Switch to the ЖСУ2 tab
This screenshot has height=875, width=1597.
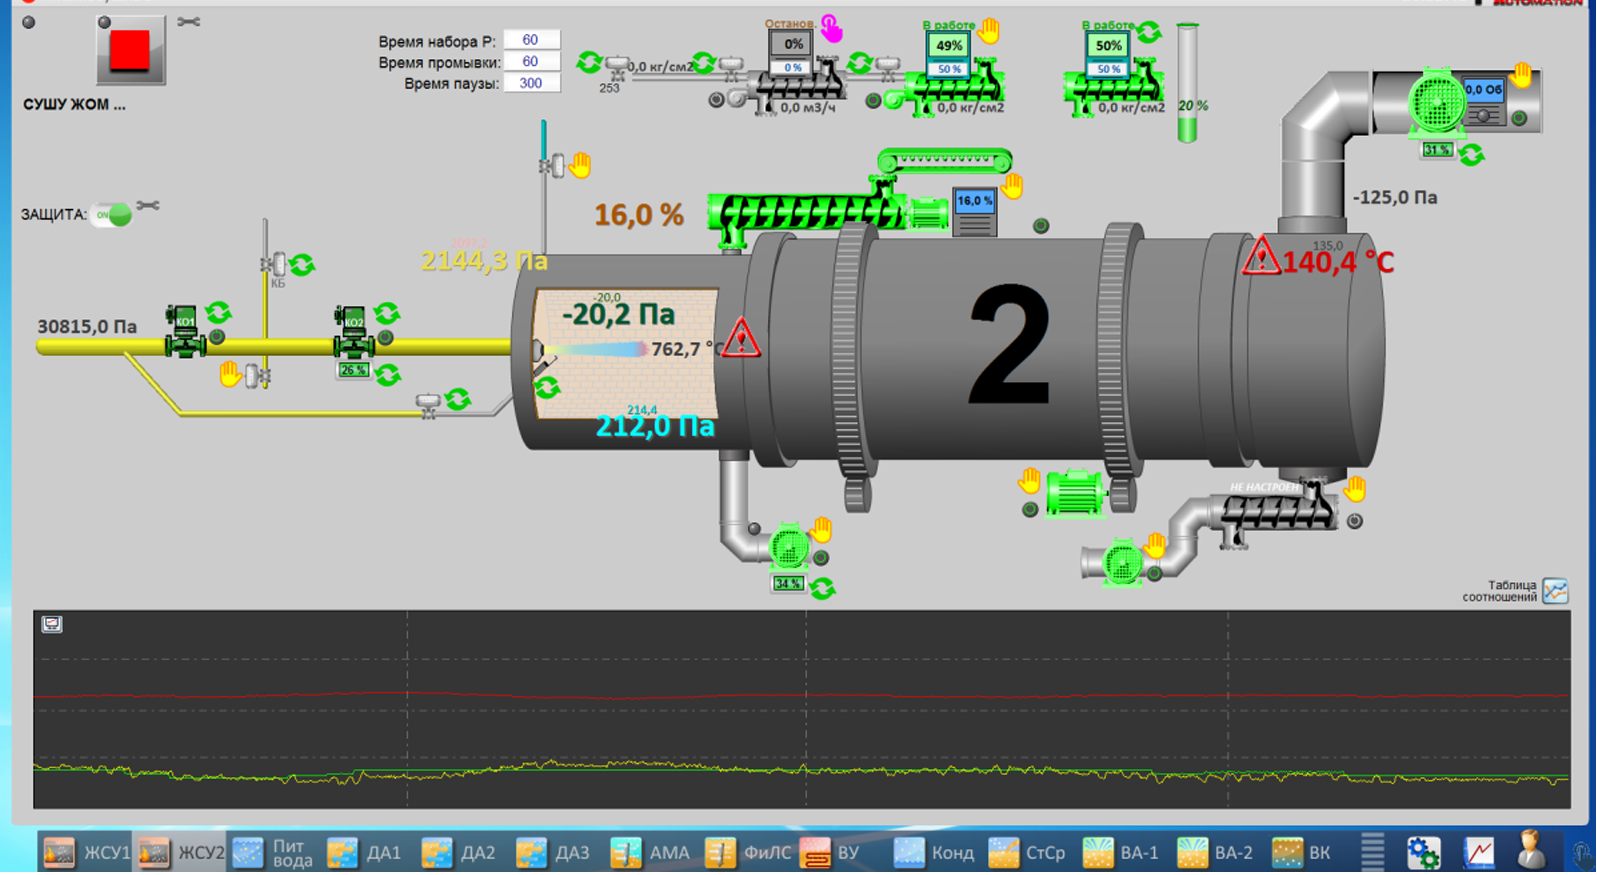tap(180, 853)
